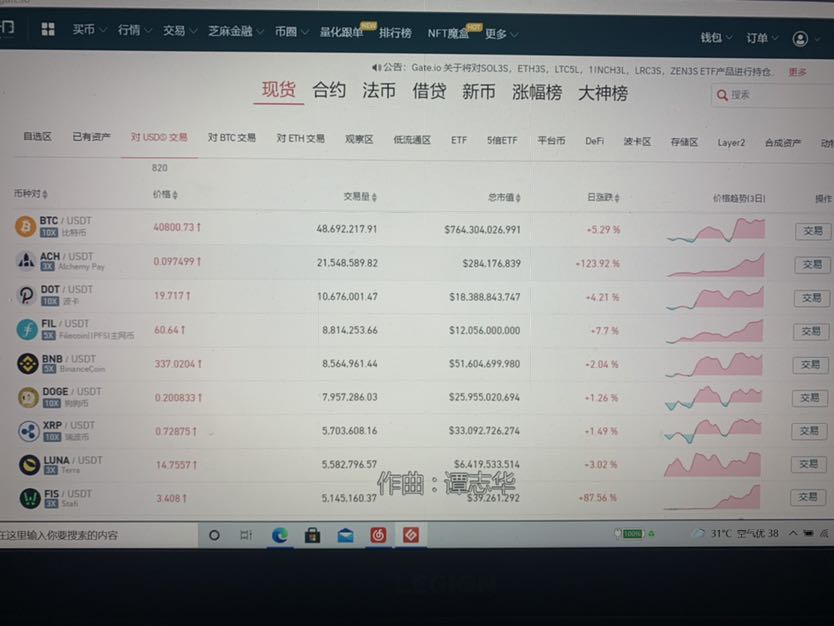Sort by 币种对 column header

point(30,194)
